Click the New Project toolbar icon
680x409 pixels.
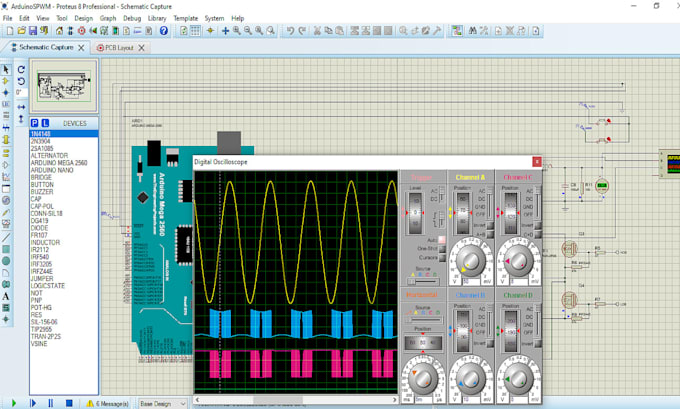click(x=10, y=31)
